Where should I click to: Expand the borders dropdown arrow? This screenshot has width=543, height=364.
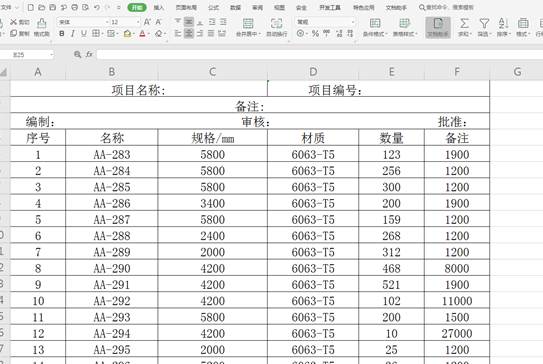[x=102, y=34]
